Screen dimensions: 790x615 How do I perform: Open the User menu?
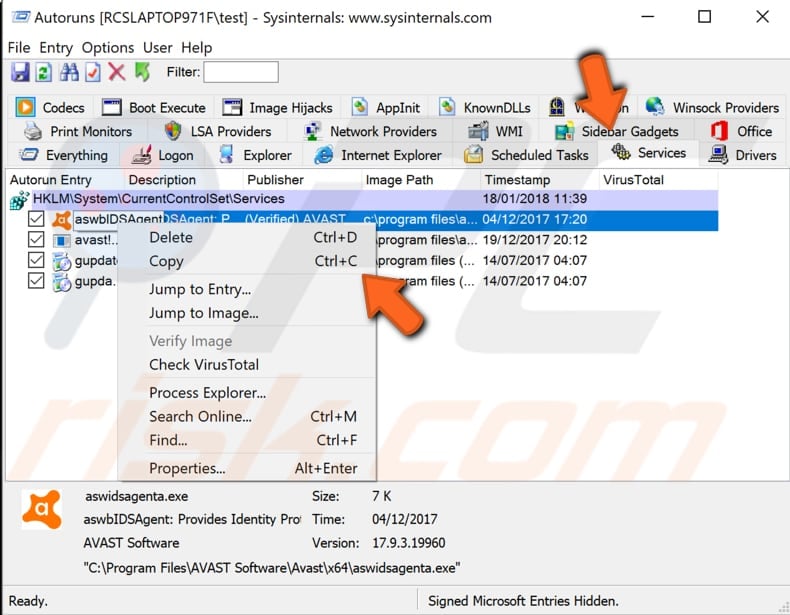tap(158, 47)
